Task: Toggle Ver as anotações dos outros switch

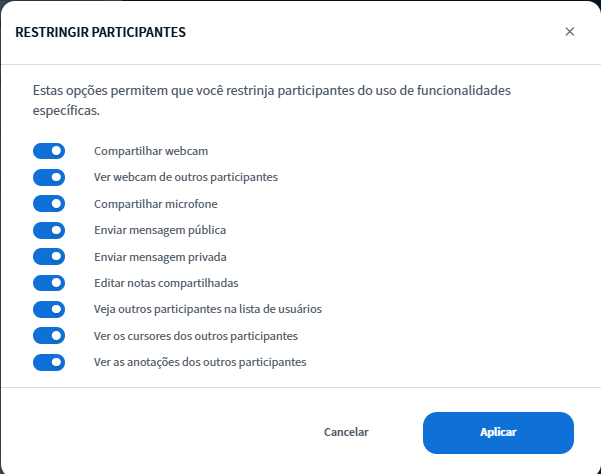Action: pyautogui.click(x=49, y=362)
